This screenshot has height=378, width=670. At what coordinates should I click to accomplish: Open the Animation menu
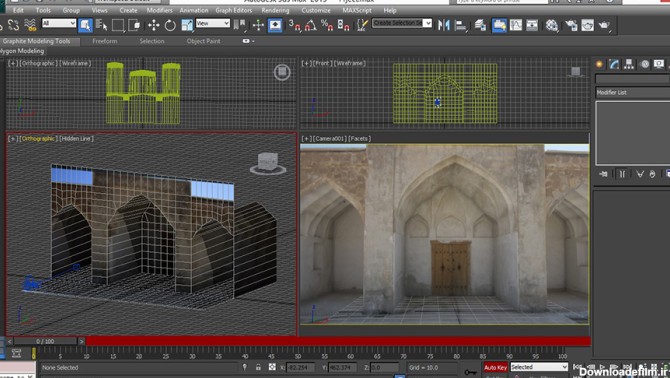coord(194,10)
